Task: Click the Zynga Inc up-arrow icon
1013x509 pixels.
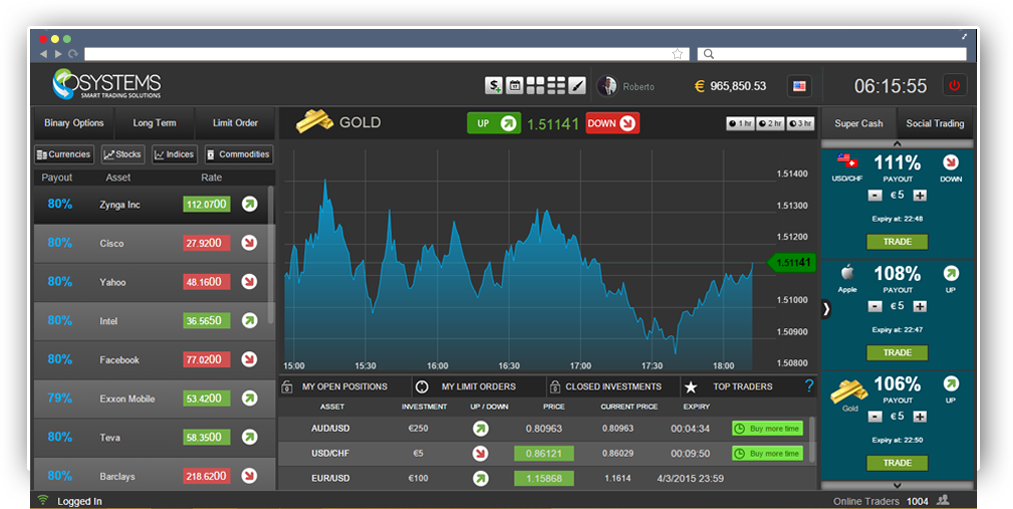Action: [x=249, y=204]
